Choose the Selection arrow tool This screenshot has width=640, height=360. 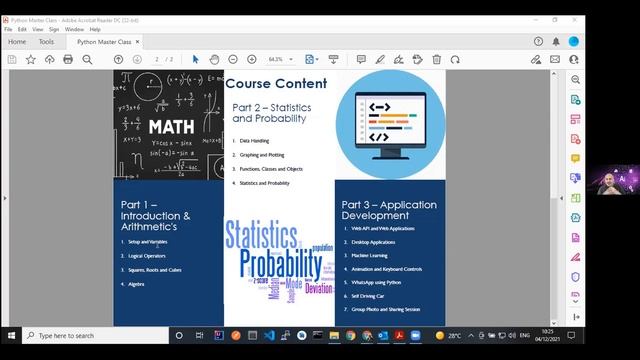196,60
